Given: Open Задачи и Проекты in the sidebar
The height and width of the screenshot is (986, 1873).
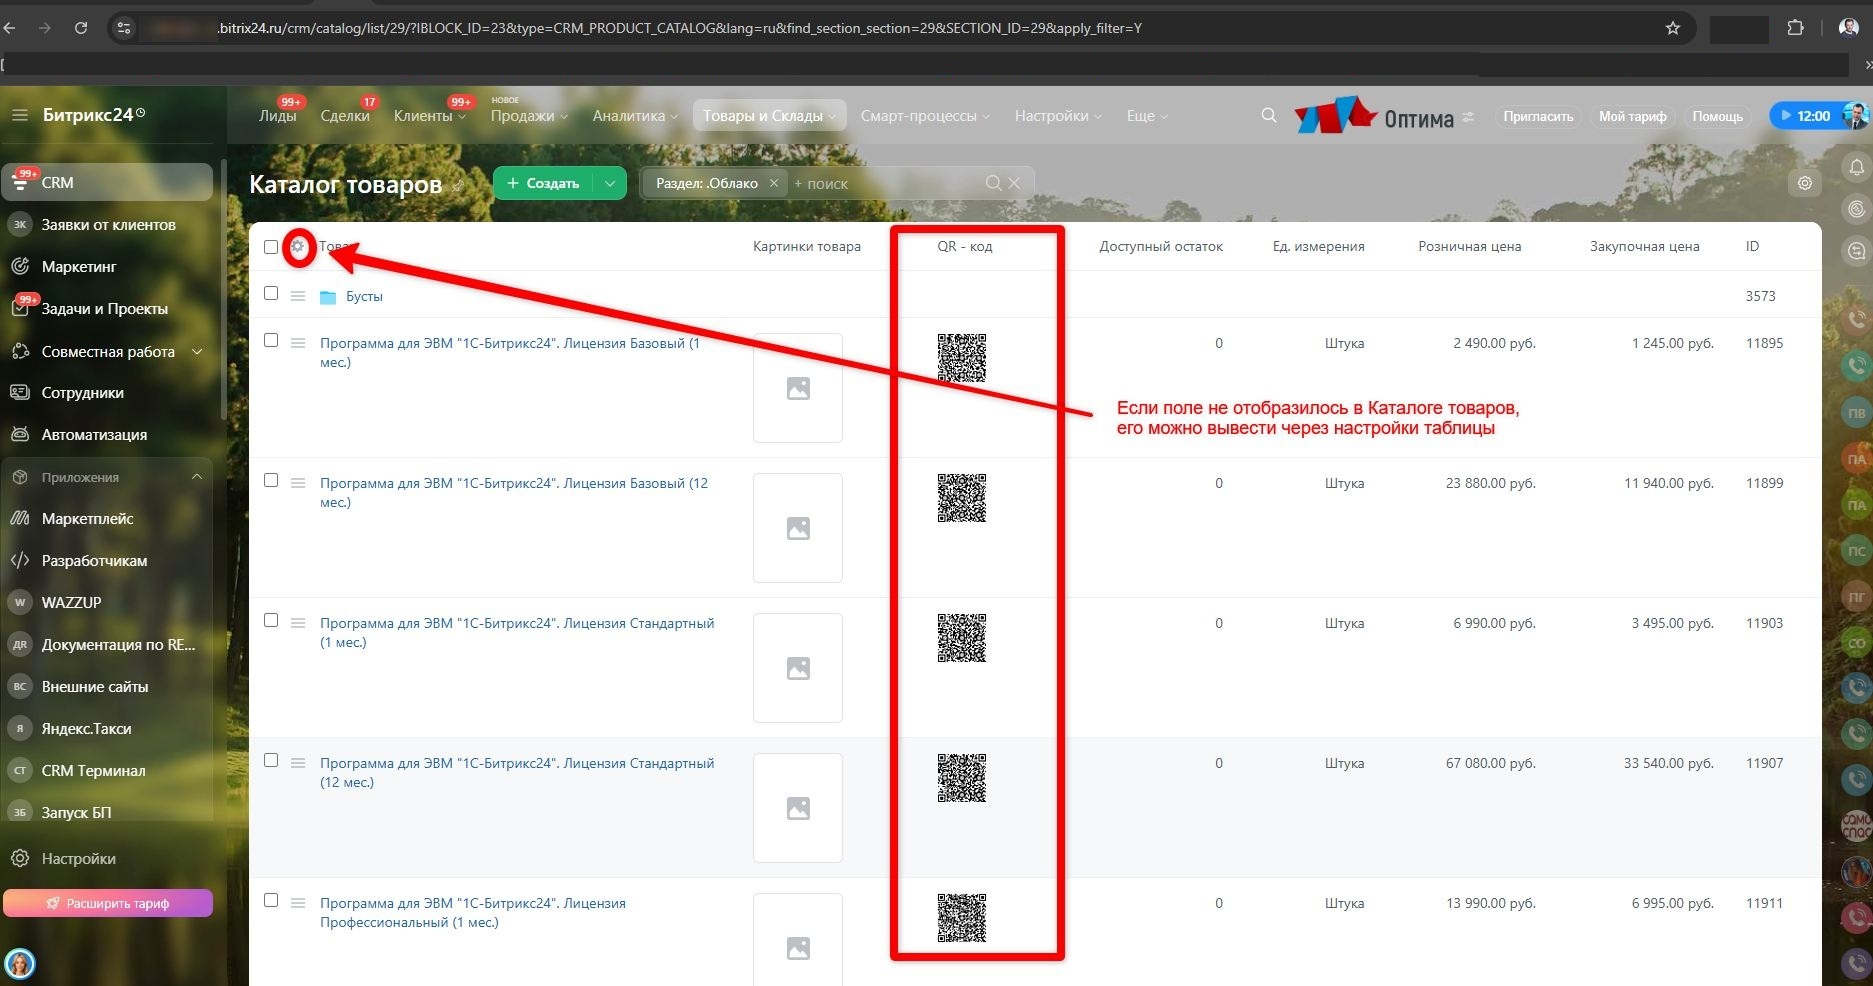Looking at the screenshot, I should (107, 308).
